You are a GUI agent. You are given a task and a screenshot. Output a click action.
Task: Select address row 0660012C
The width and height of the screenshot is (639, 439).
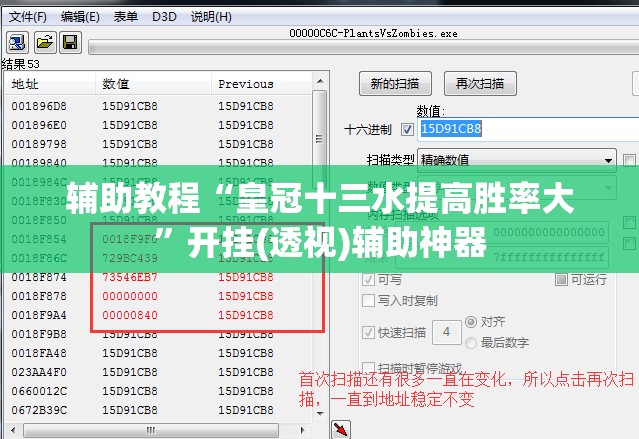point(158,391)
